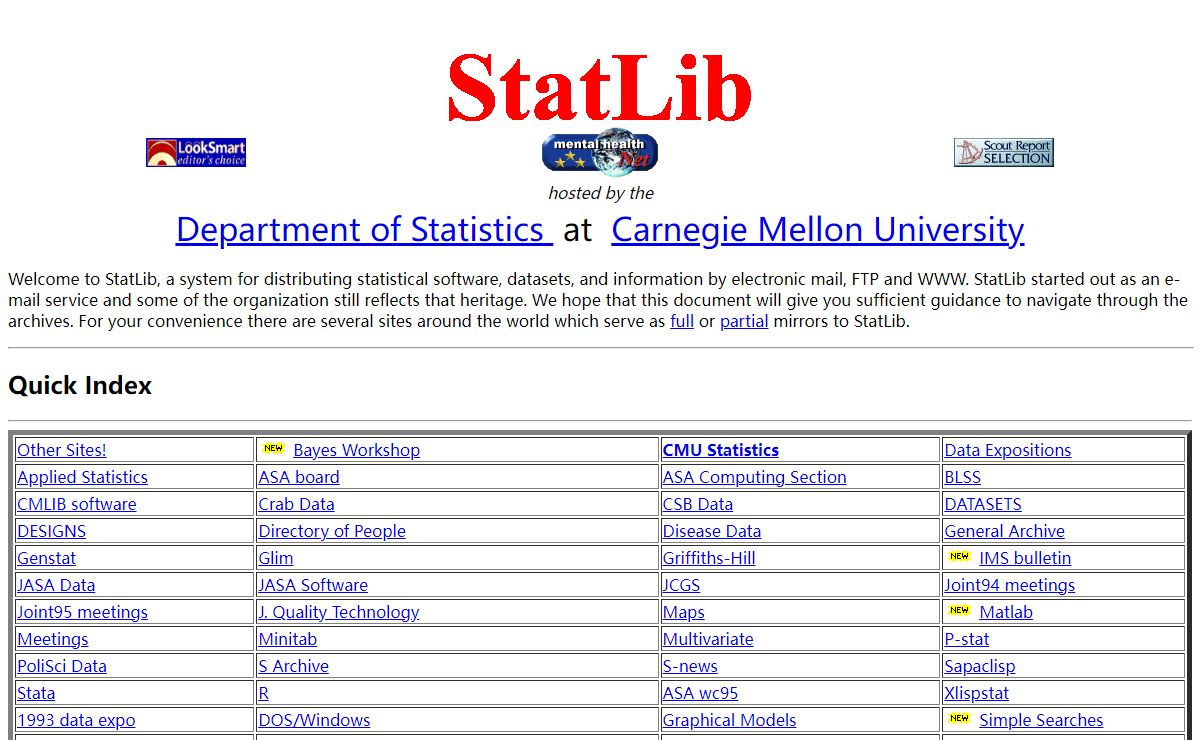Click the NEW icon beside IMS bulletin
This screenshot has width=1200, height=740.
(959, 557)
